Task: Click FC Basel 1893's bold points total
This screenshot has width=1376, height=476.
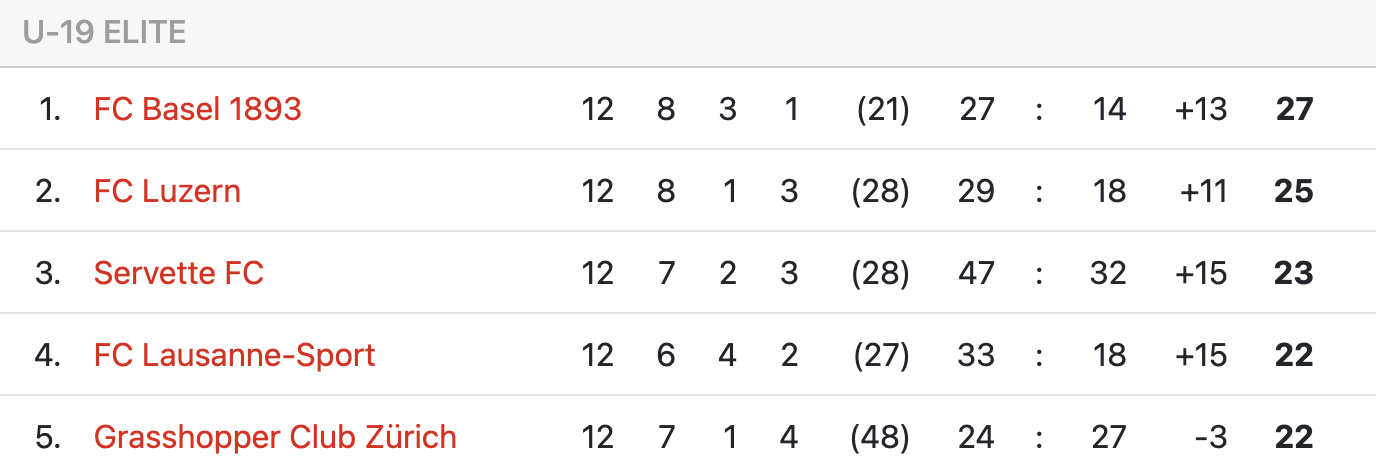Action: coord(1293,109)
